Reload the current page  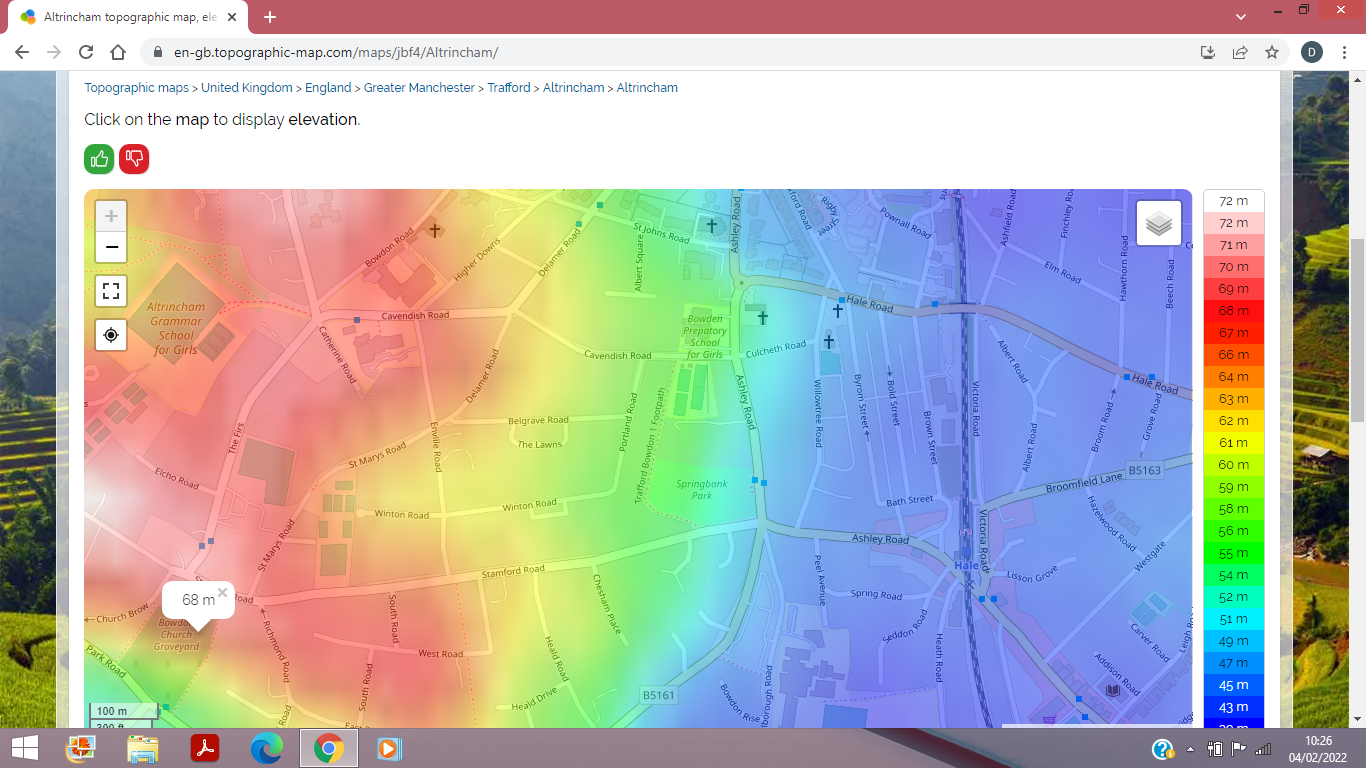point(86,52)
